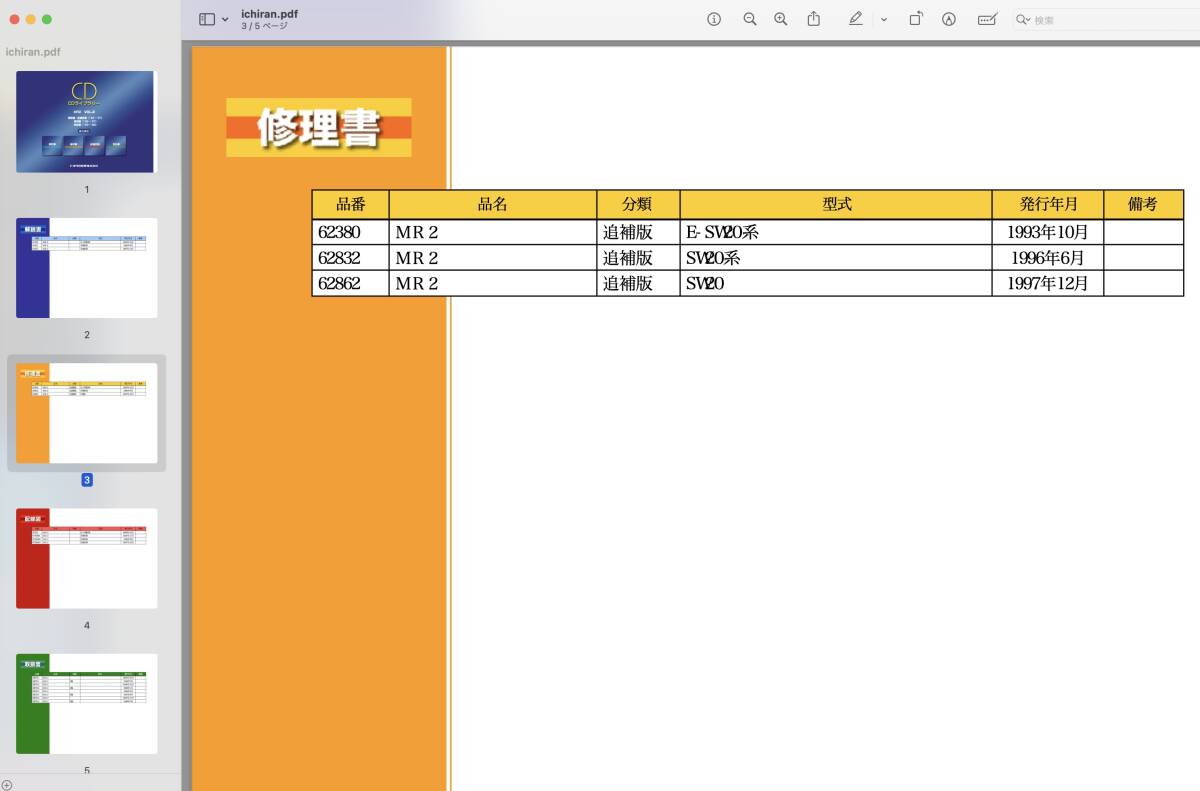Click the add page plus button

pyautogui.click(x=7, y=785)
